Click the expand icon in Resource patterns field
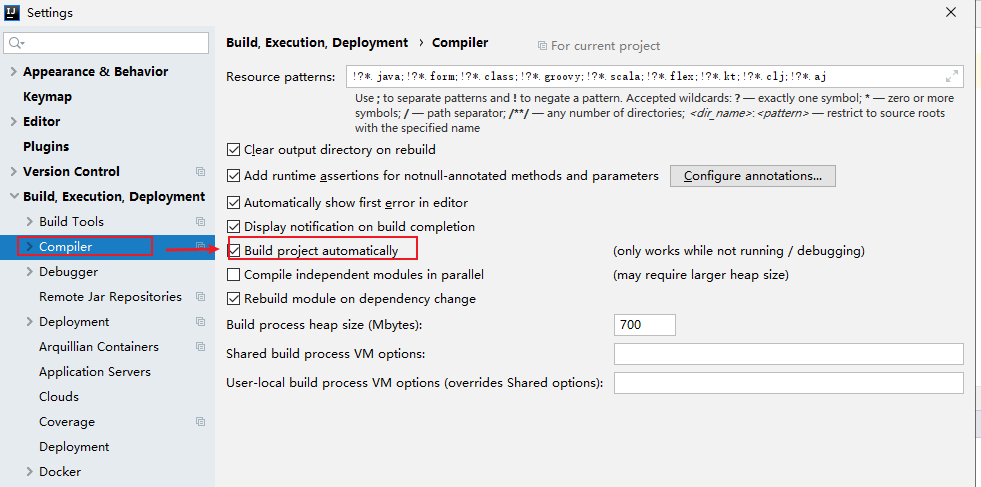 952,77
